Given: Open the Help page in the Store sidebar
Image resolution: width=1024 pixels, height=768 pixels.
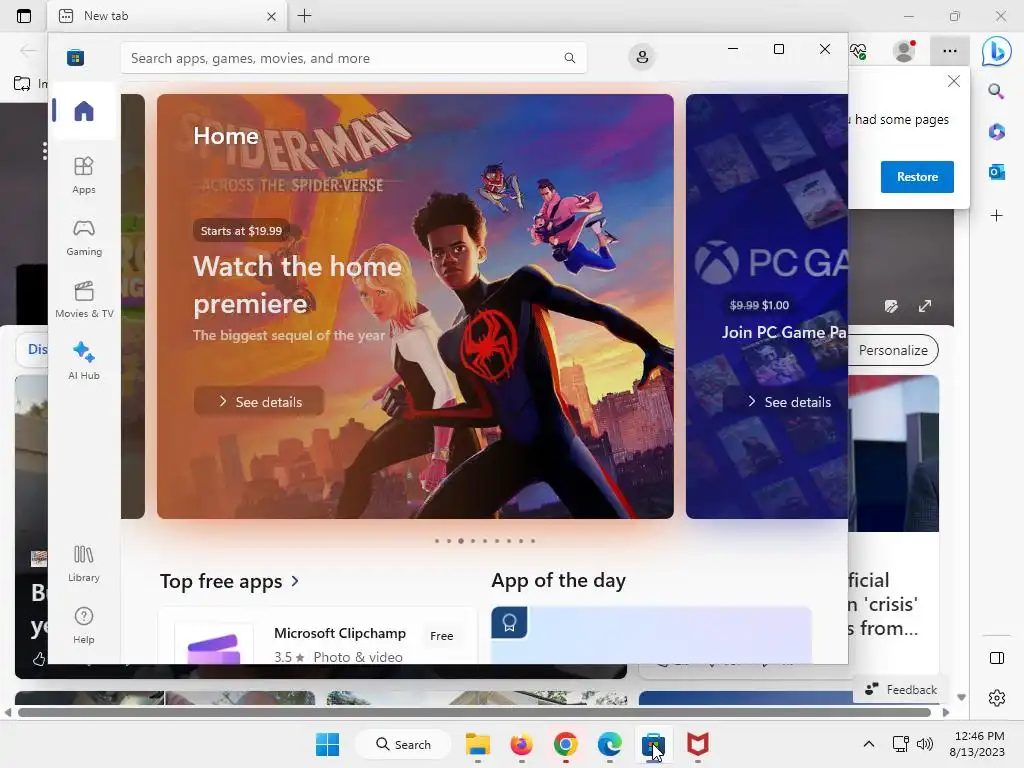Looking at the screenshot, I should tap(84, 625).
